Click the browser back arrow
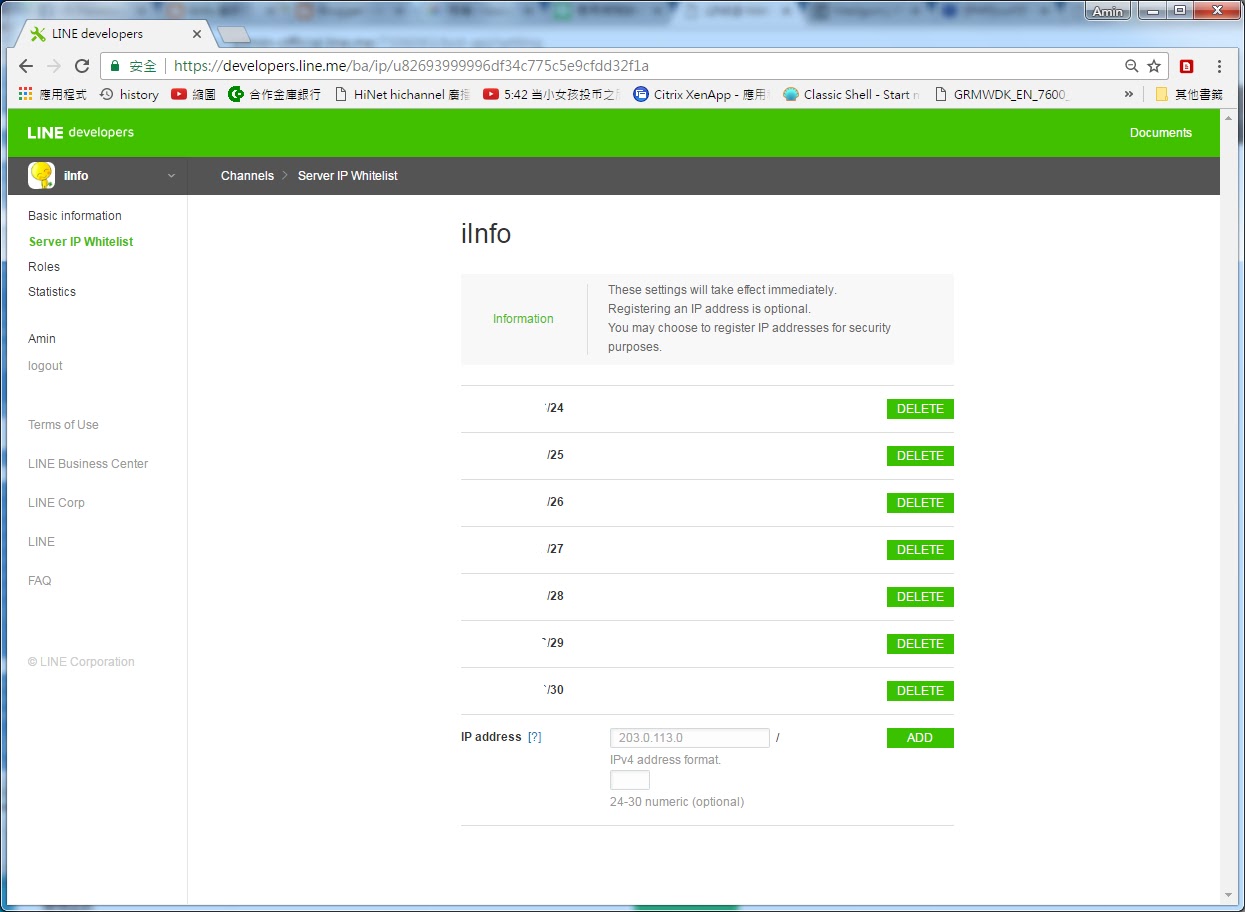Screen dimensions: 1245x912 pyautogui.click(x=26, y=66)
